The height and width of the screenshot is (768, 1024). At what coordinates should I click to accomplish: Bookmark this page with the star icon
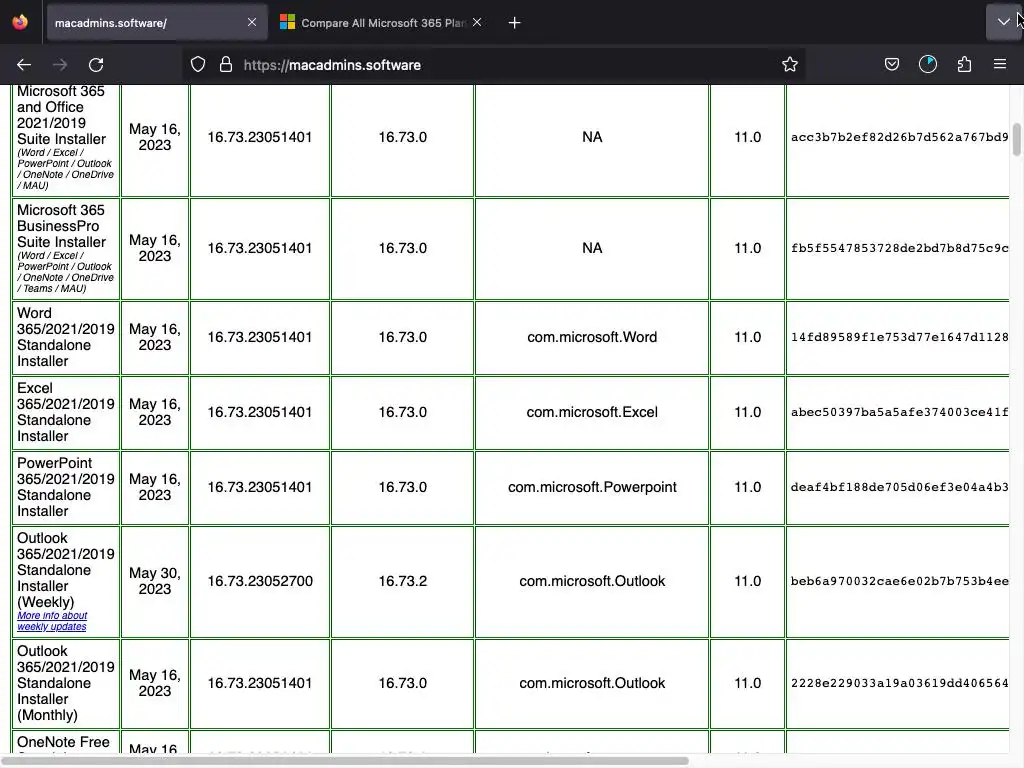pos(790,64)
